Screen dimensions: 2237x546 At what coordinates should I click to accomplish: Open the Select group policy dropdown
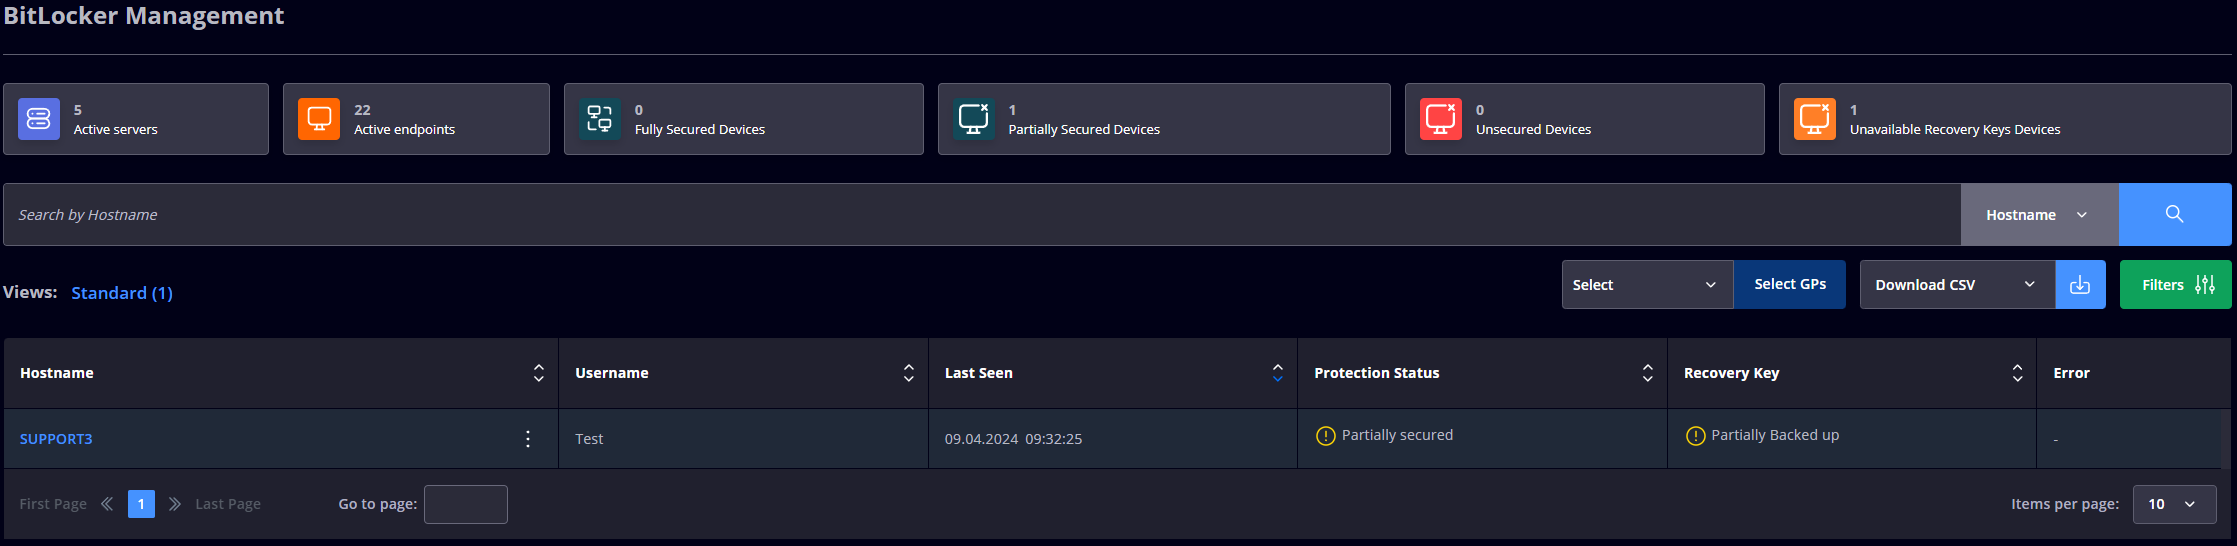[1647, 285]
